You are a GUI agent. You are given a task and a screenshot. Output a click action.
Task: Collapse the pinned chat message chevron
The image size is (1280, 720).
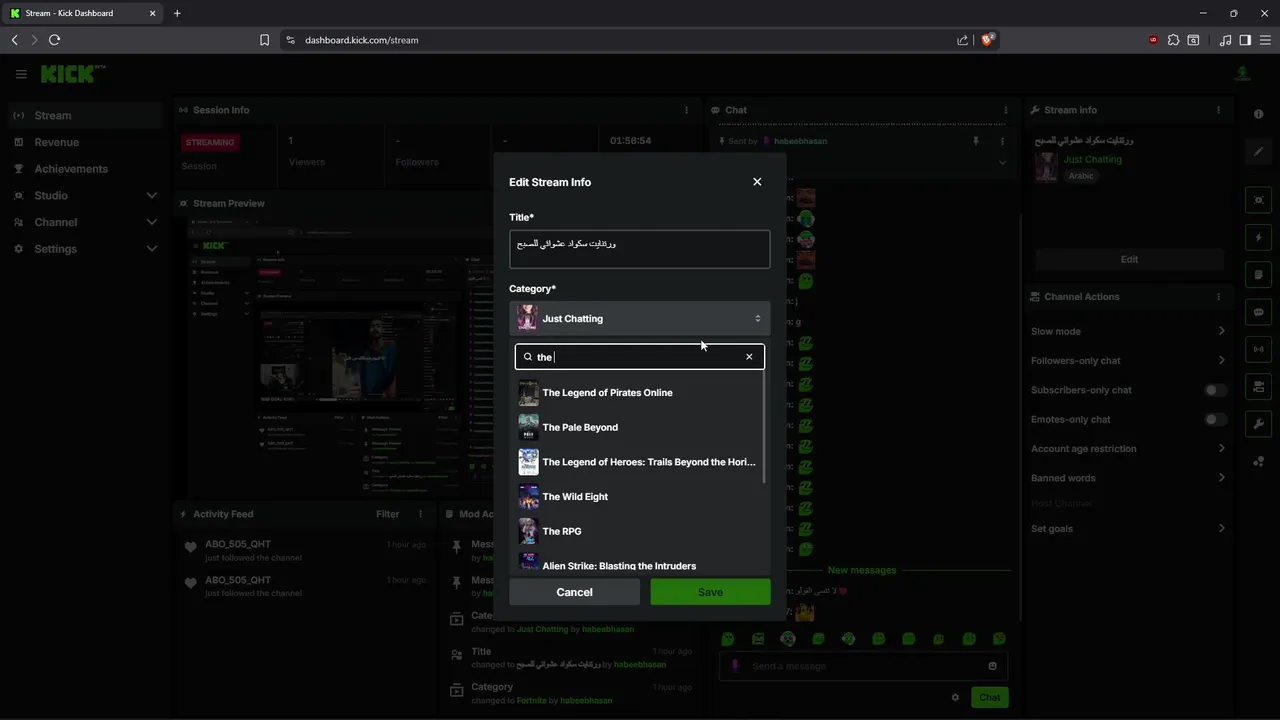coord(1003,162)
